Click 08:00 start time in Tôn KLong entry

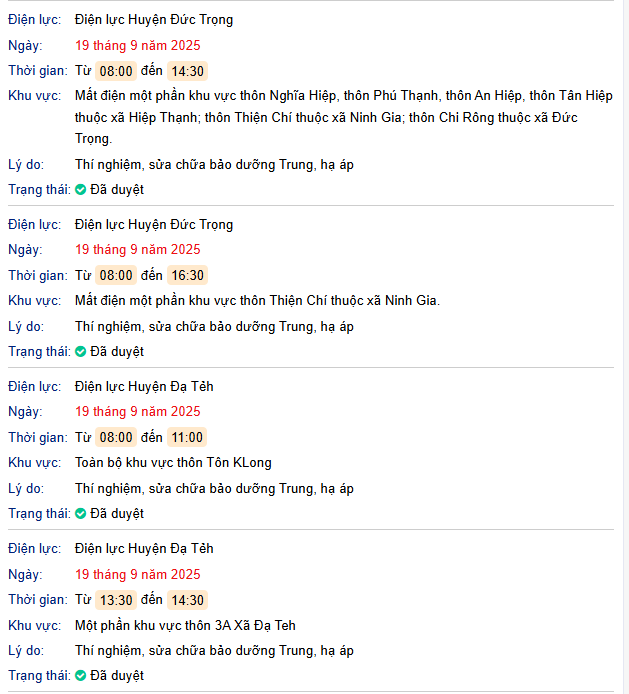[x=116, y=437]
